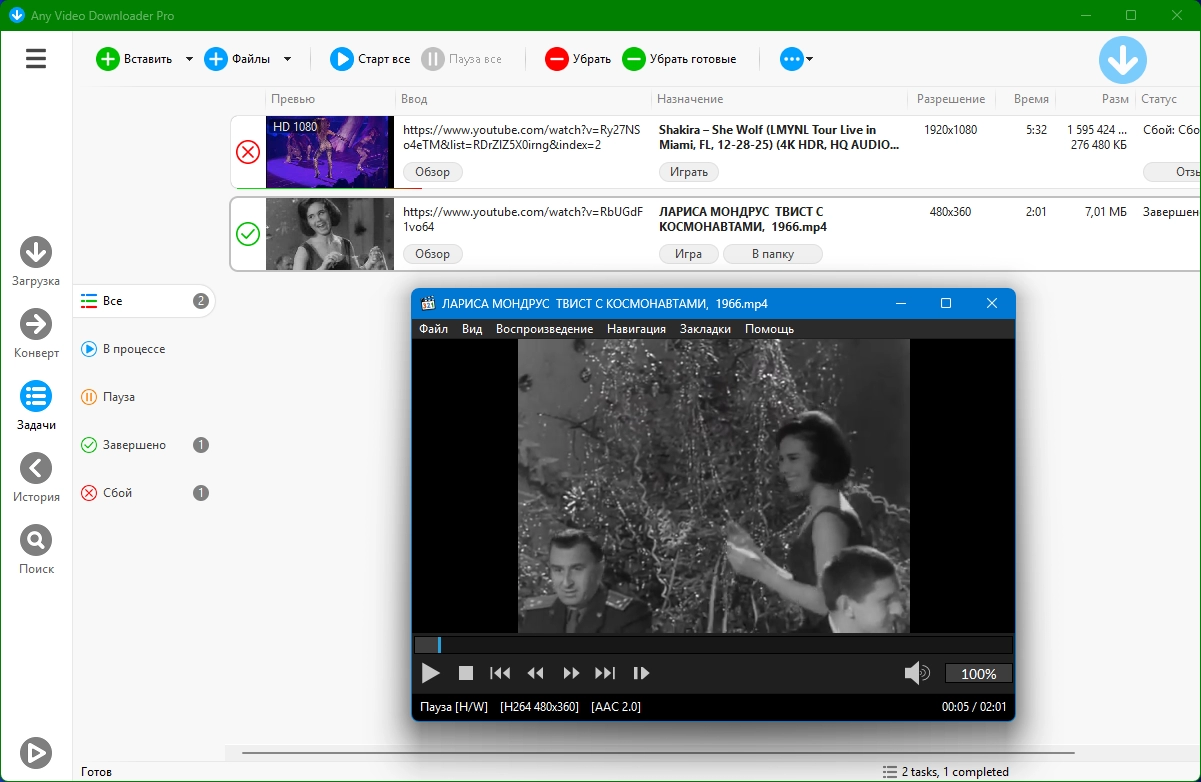Open the Поиск section in the sidebar
Image resolution: width=1201 pixels, height=782 pixels.
tap(36, 550)
